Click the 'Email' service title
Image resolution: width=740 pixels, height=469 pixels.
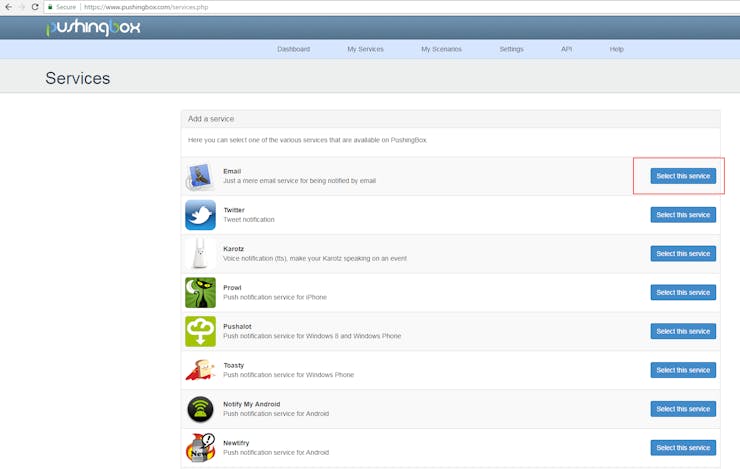coord(232,171)
